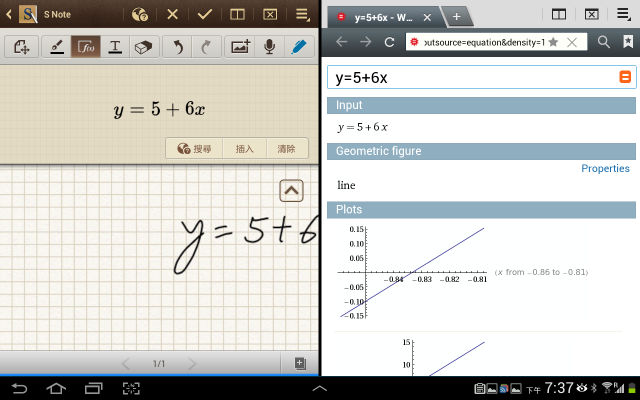
Task: Select the Eraser tool
Action: point(144,47)
